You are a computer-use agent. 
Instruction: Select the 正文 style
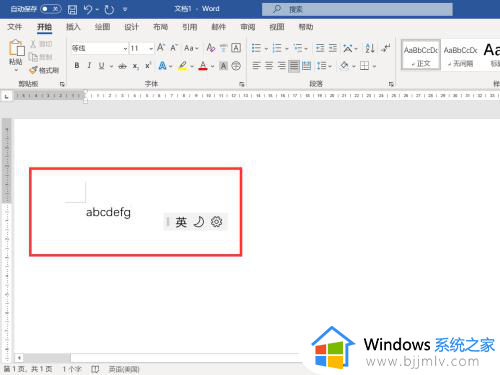coord(421,55)
